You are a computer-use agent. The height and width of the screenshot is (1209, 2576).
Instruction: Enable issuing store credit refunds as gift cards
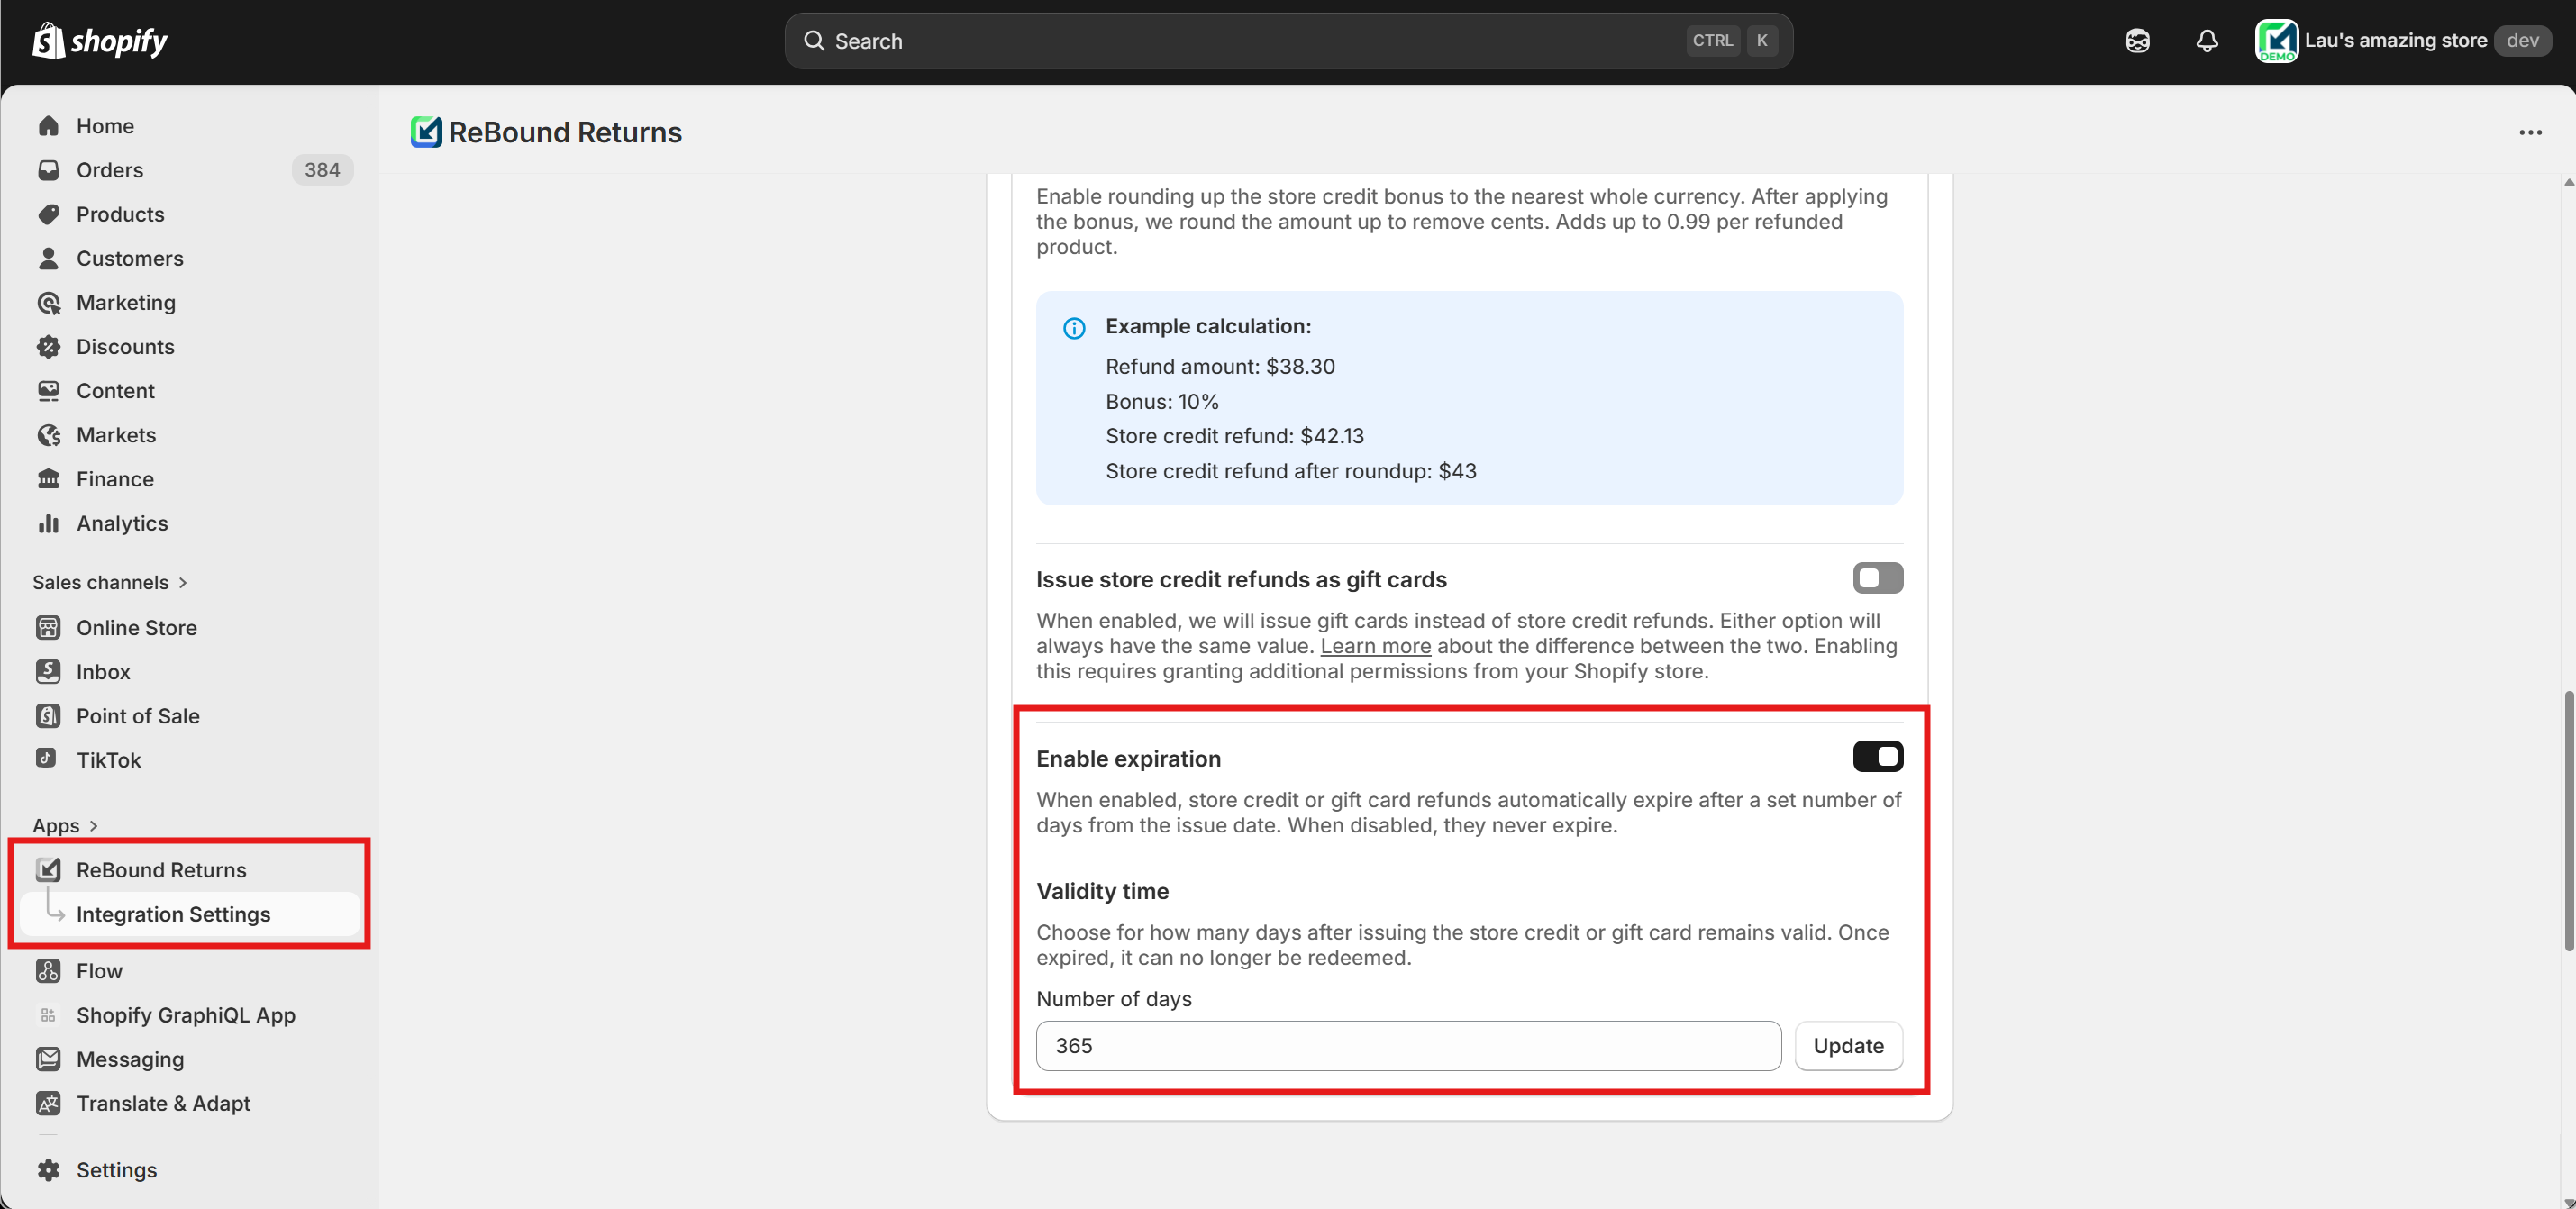1877,578
